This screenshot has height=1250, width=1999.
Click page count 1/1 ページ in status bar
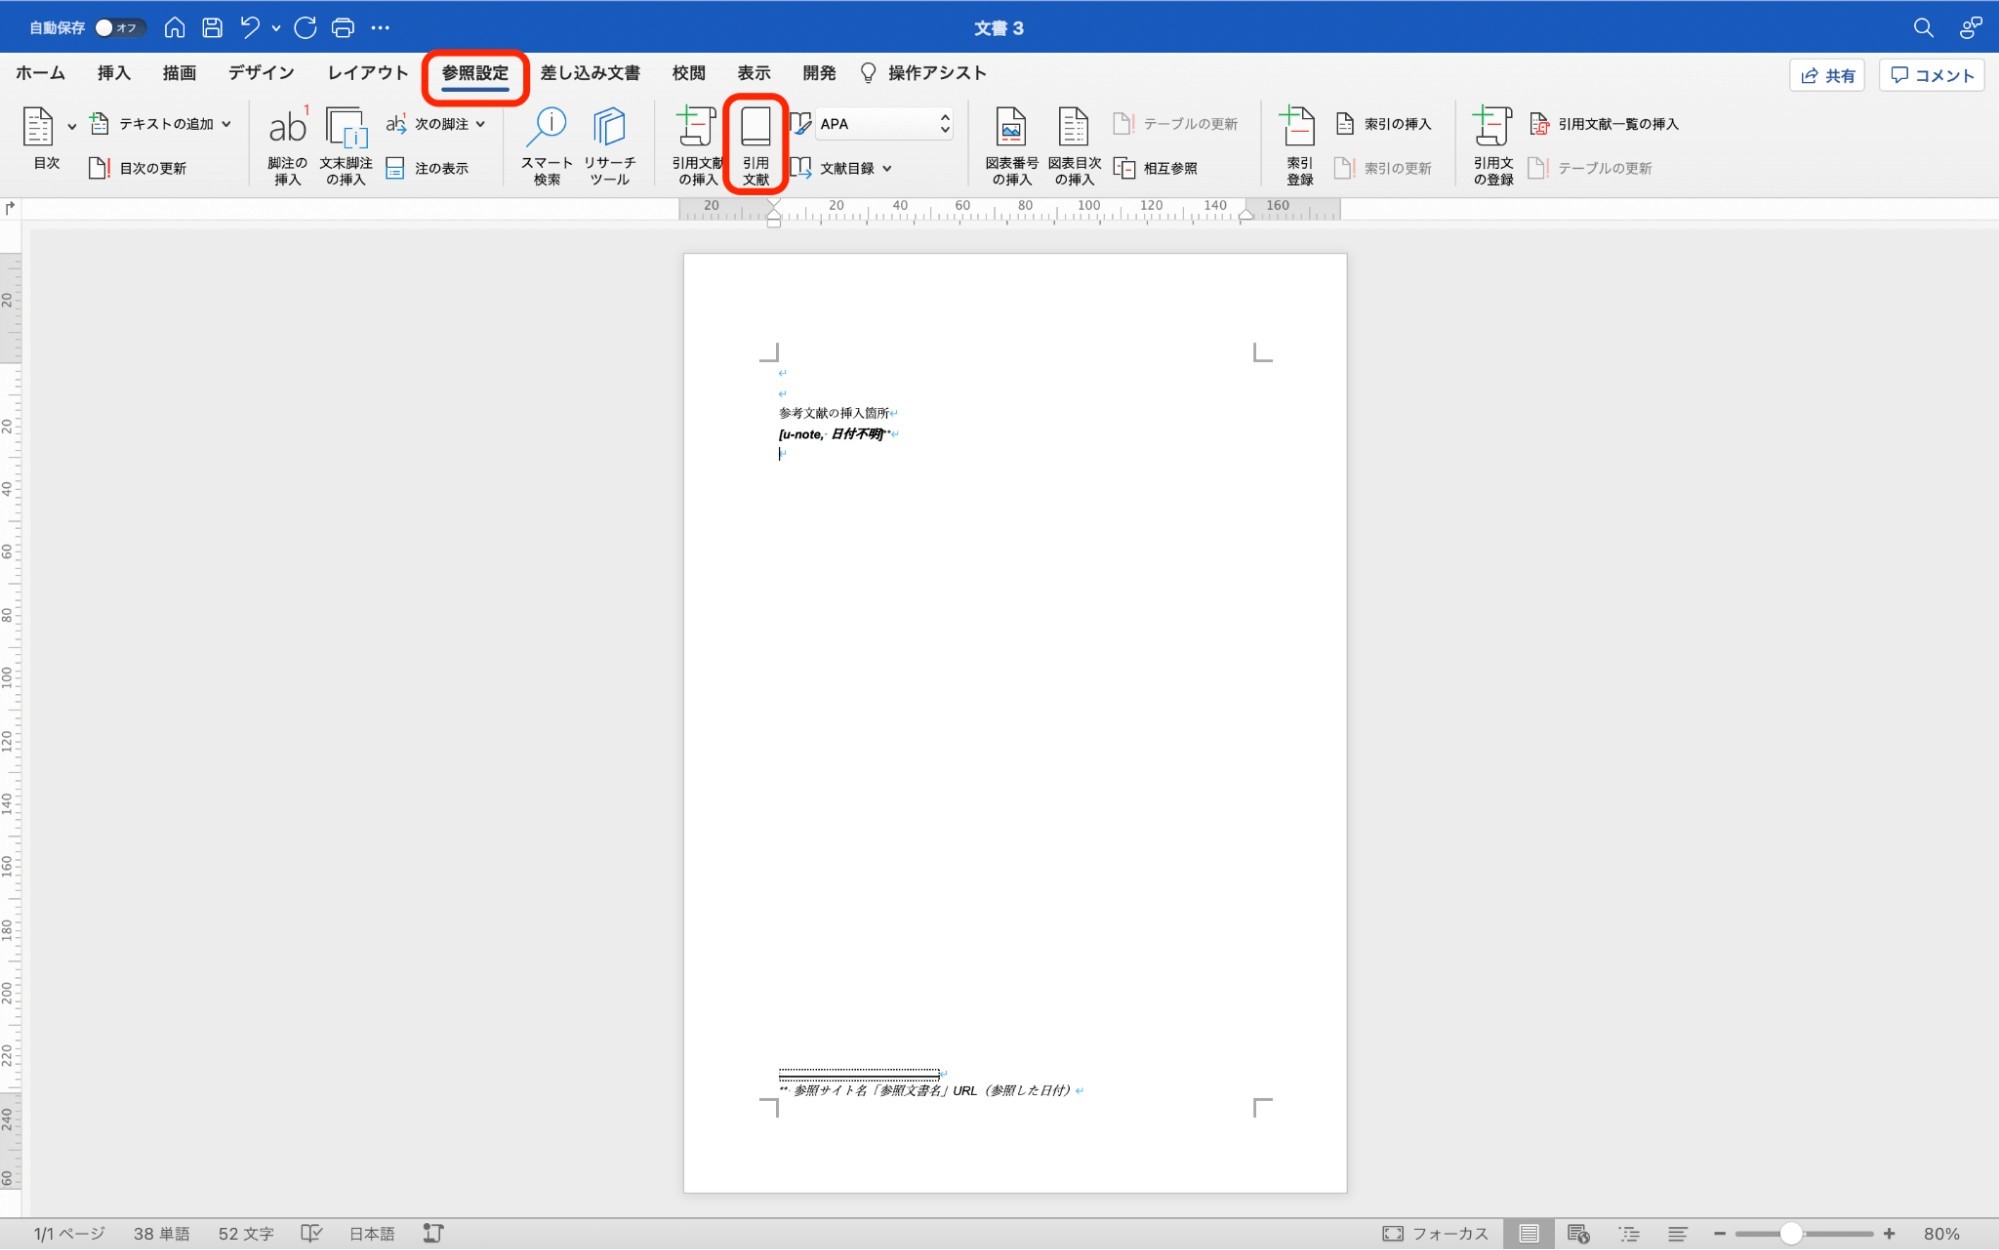69,1234
